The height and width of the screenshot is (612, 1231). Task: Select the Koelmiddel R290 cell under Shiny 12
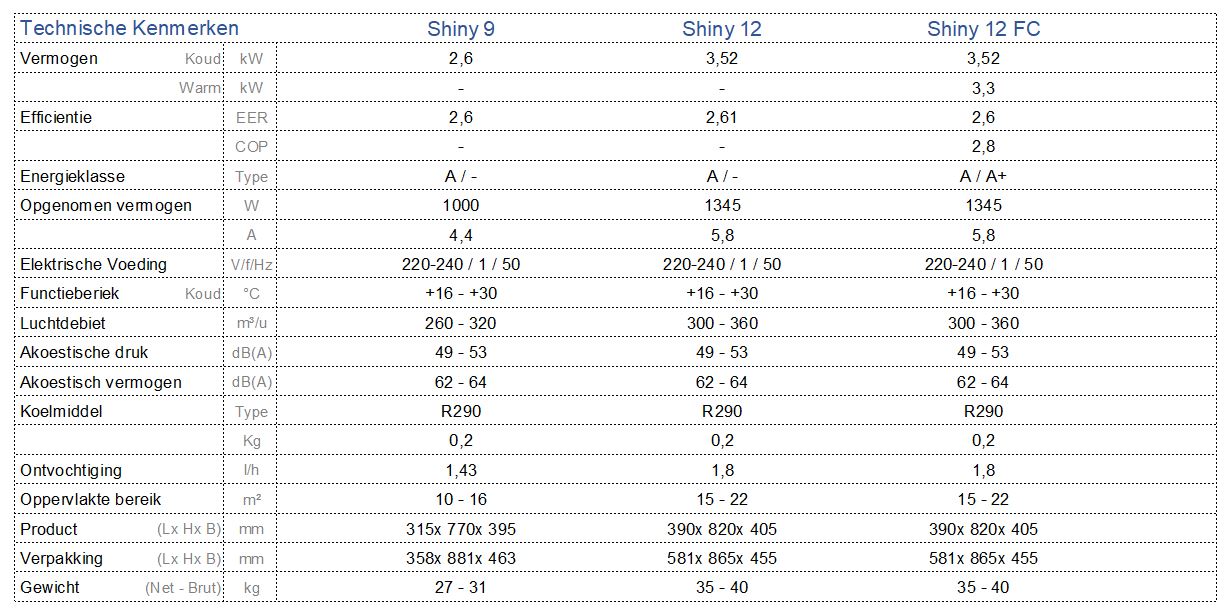pyautogui.click(x=722, y=411)
